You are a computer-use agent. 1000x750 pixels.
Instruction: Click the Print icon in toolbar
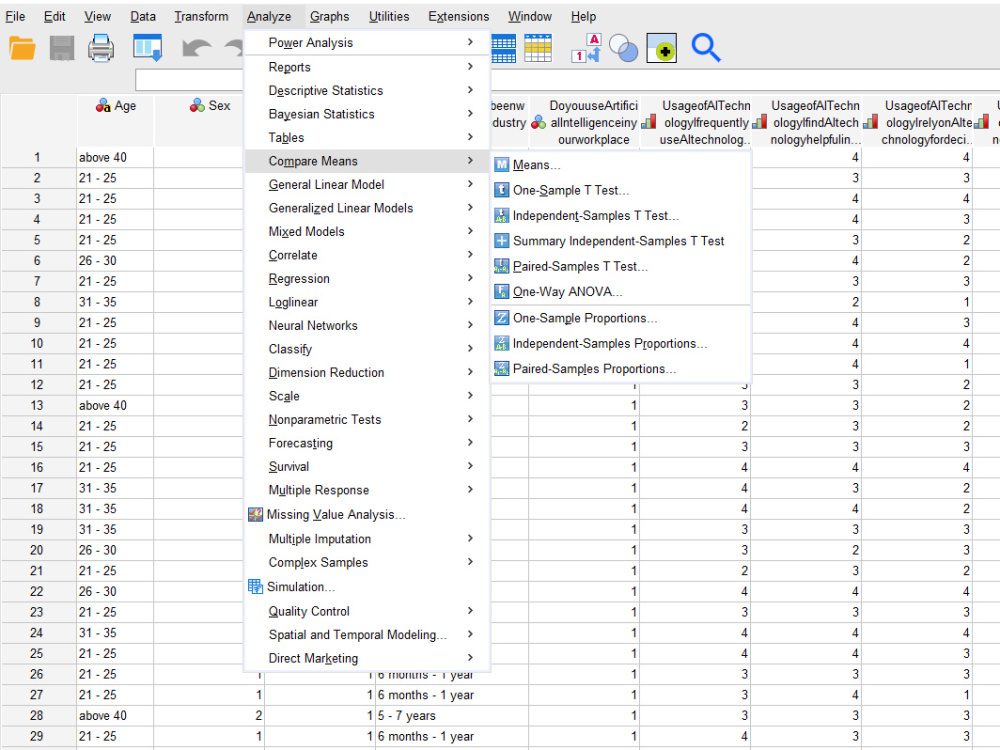pos(101,48)
